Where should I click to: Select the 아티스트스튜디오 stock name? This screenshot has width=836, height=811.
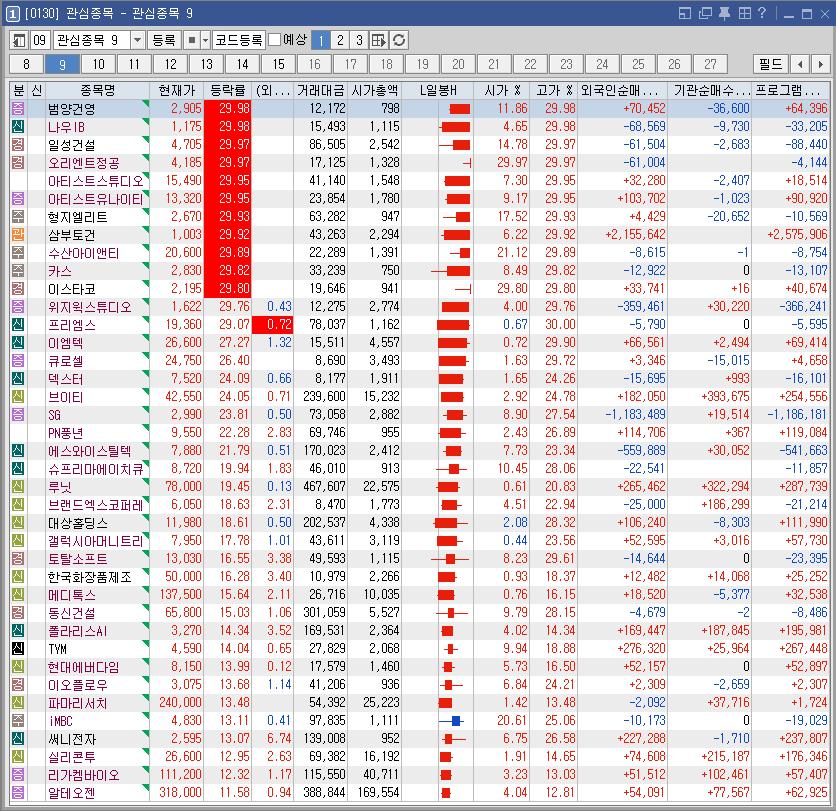(95, 181)
